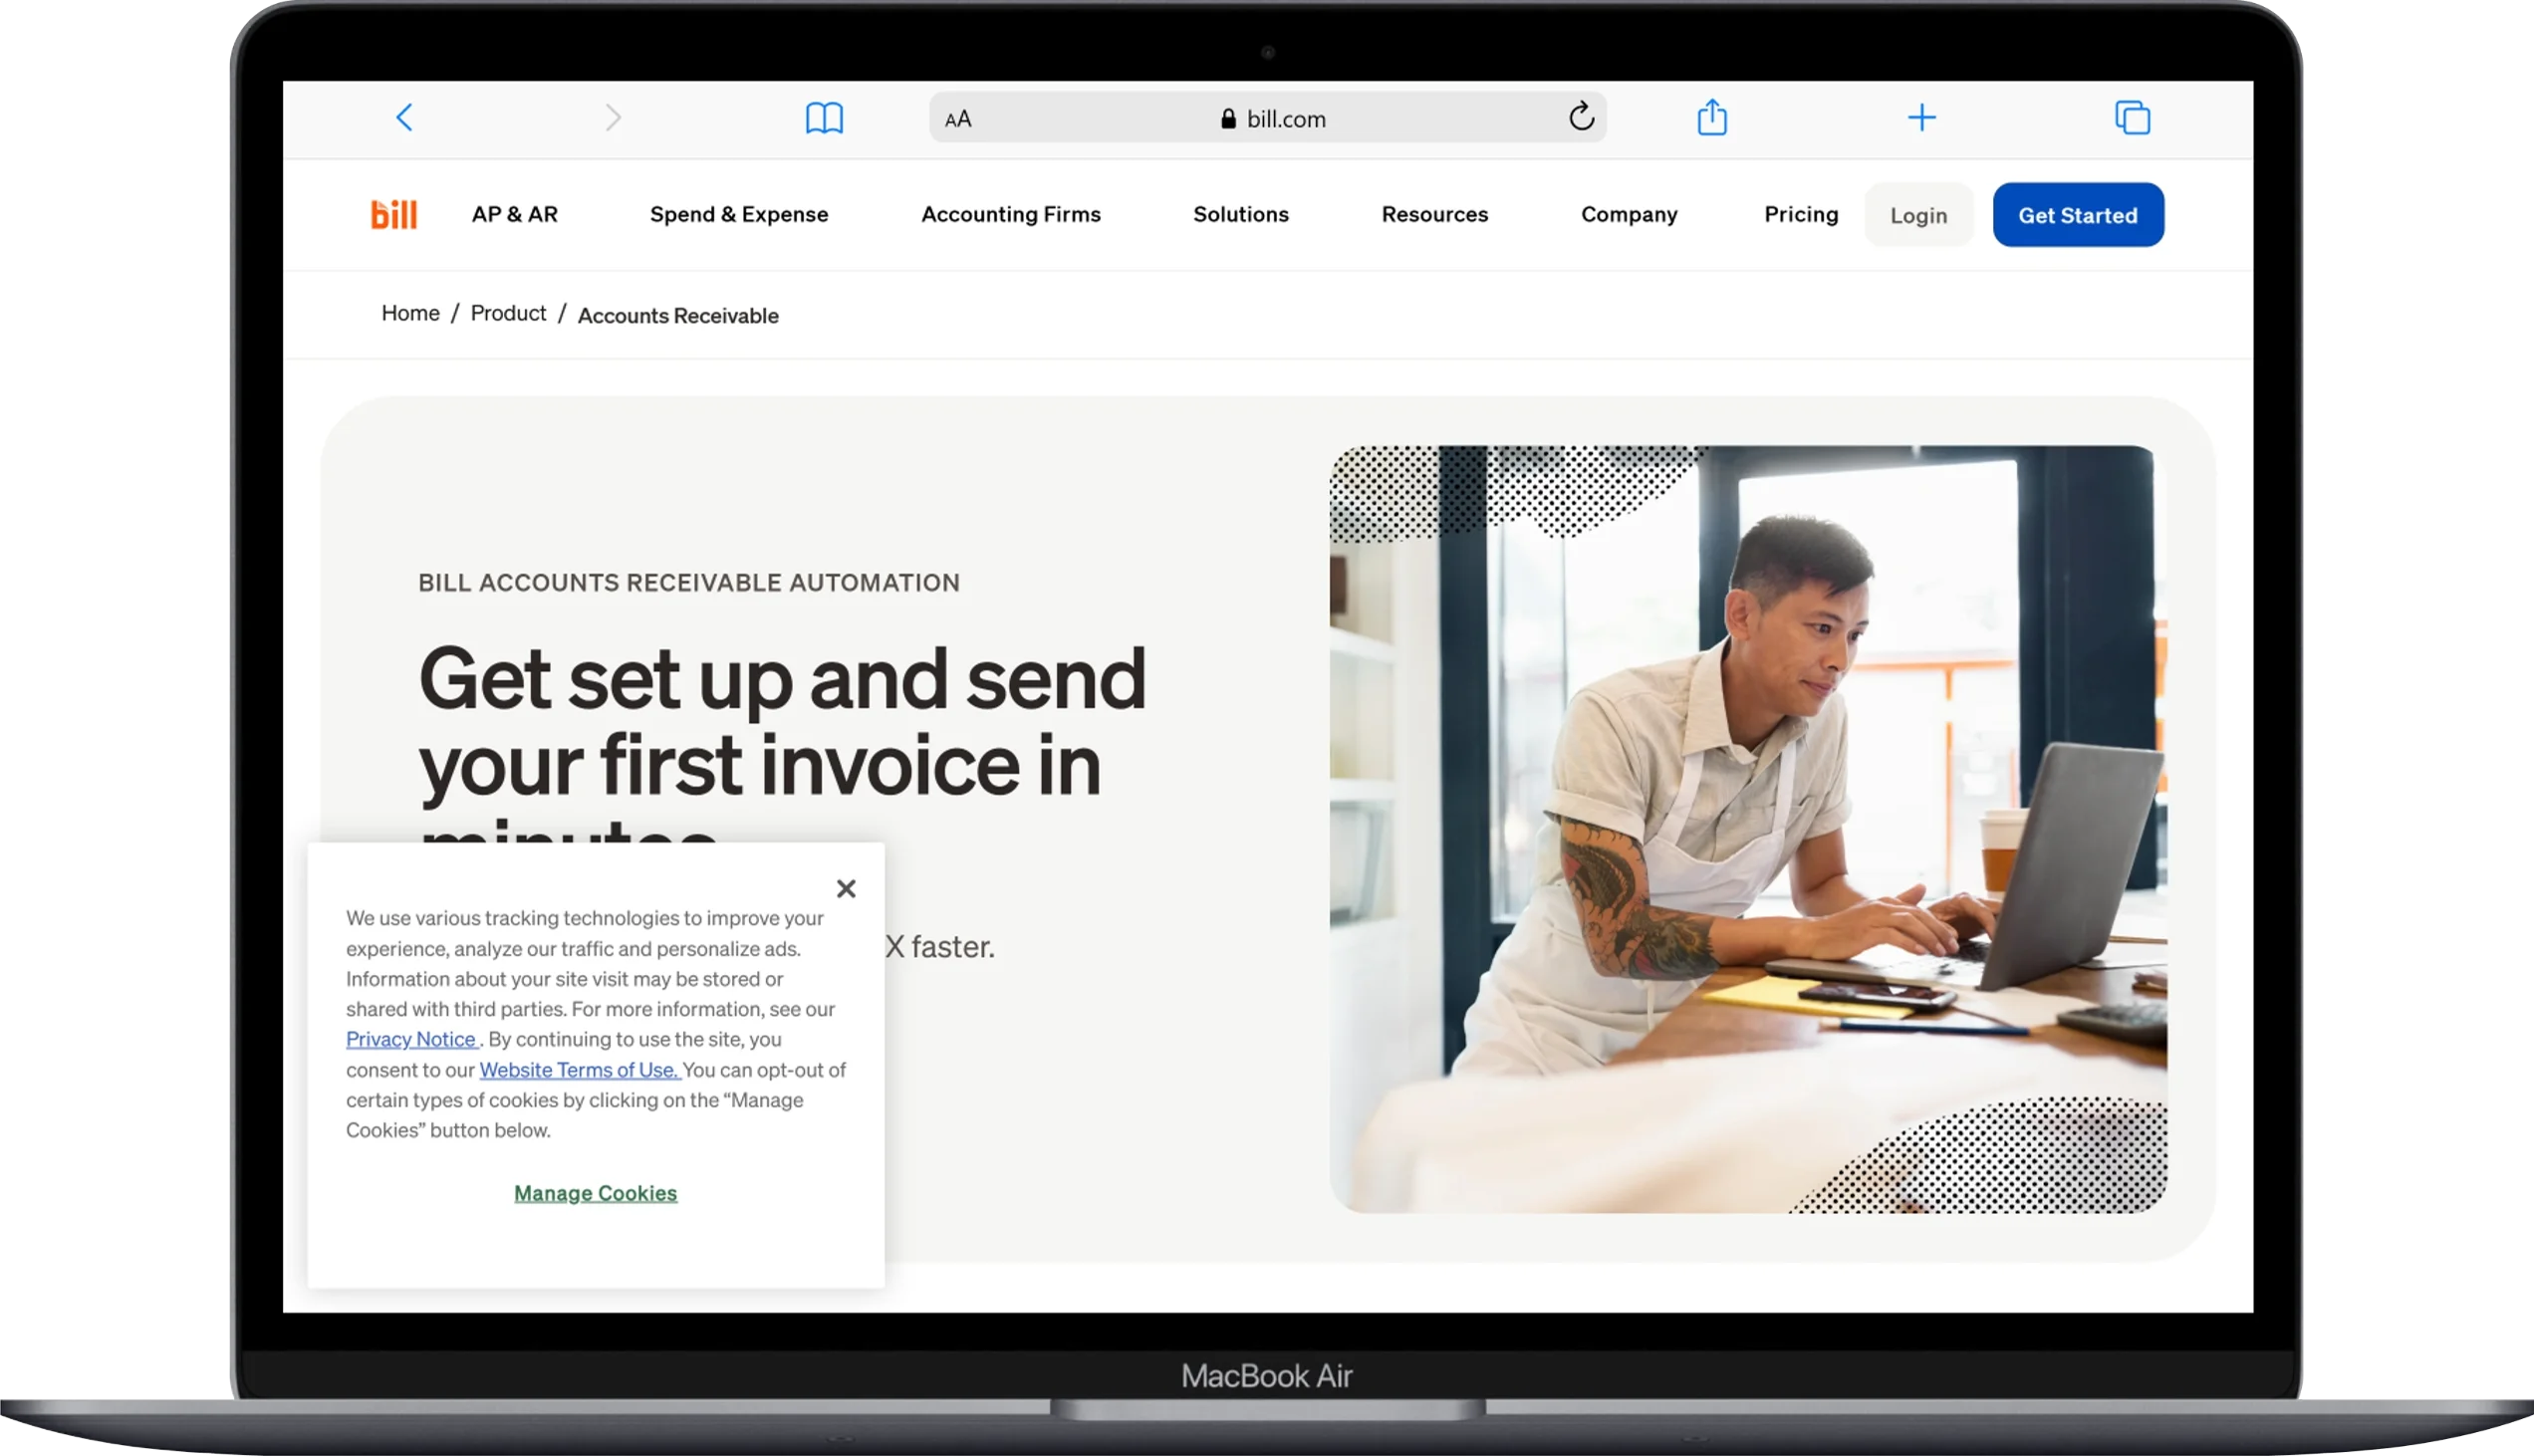This screenshot has width=2534, height=1456.
Task: Click the blue Get Started button
Action: point(2078,215)
